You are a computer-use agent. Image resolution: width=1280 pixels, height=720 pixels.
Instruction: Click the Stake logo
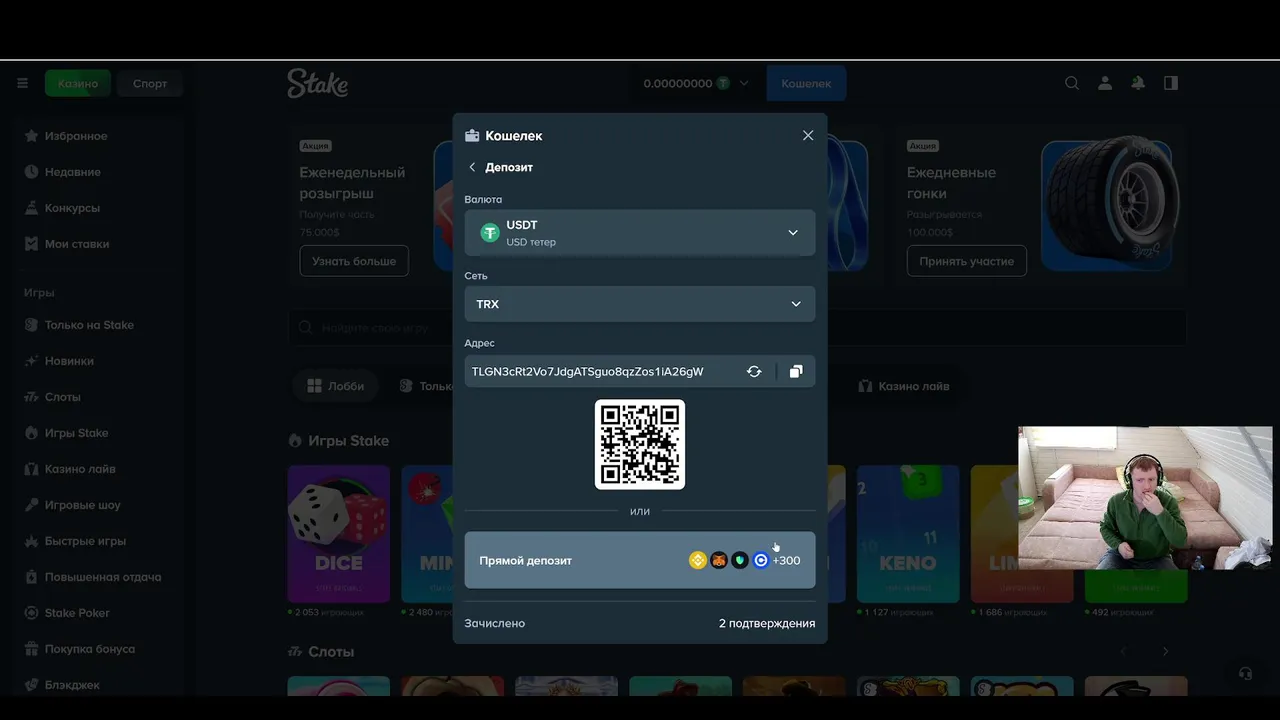[317, 83]
